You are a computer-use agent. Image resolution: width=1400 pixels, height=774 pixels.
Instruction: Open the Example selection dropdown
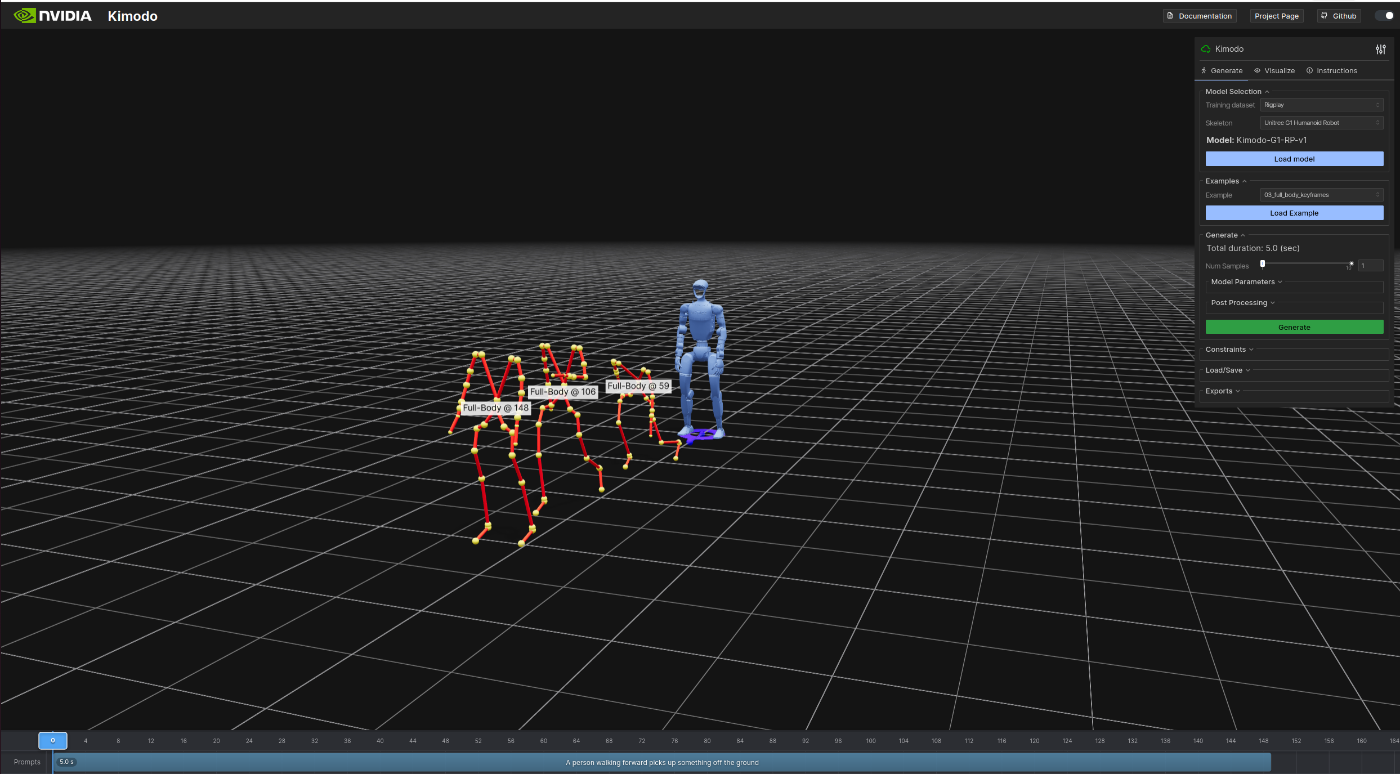(1321, 195)
